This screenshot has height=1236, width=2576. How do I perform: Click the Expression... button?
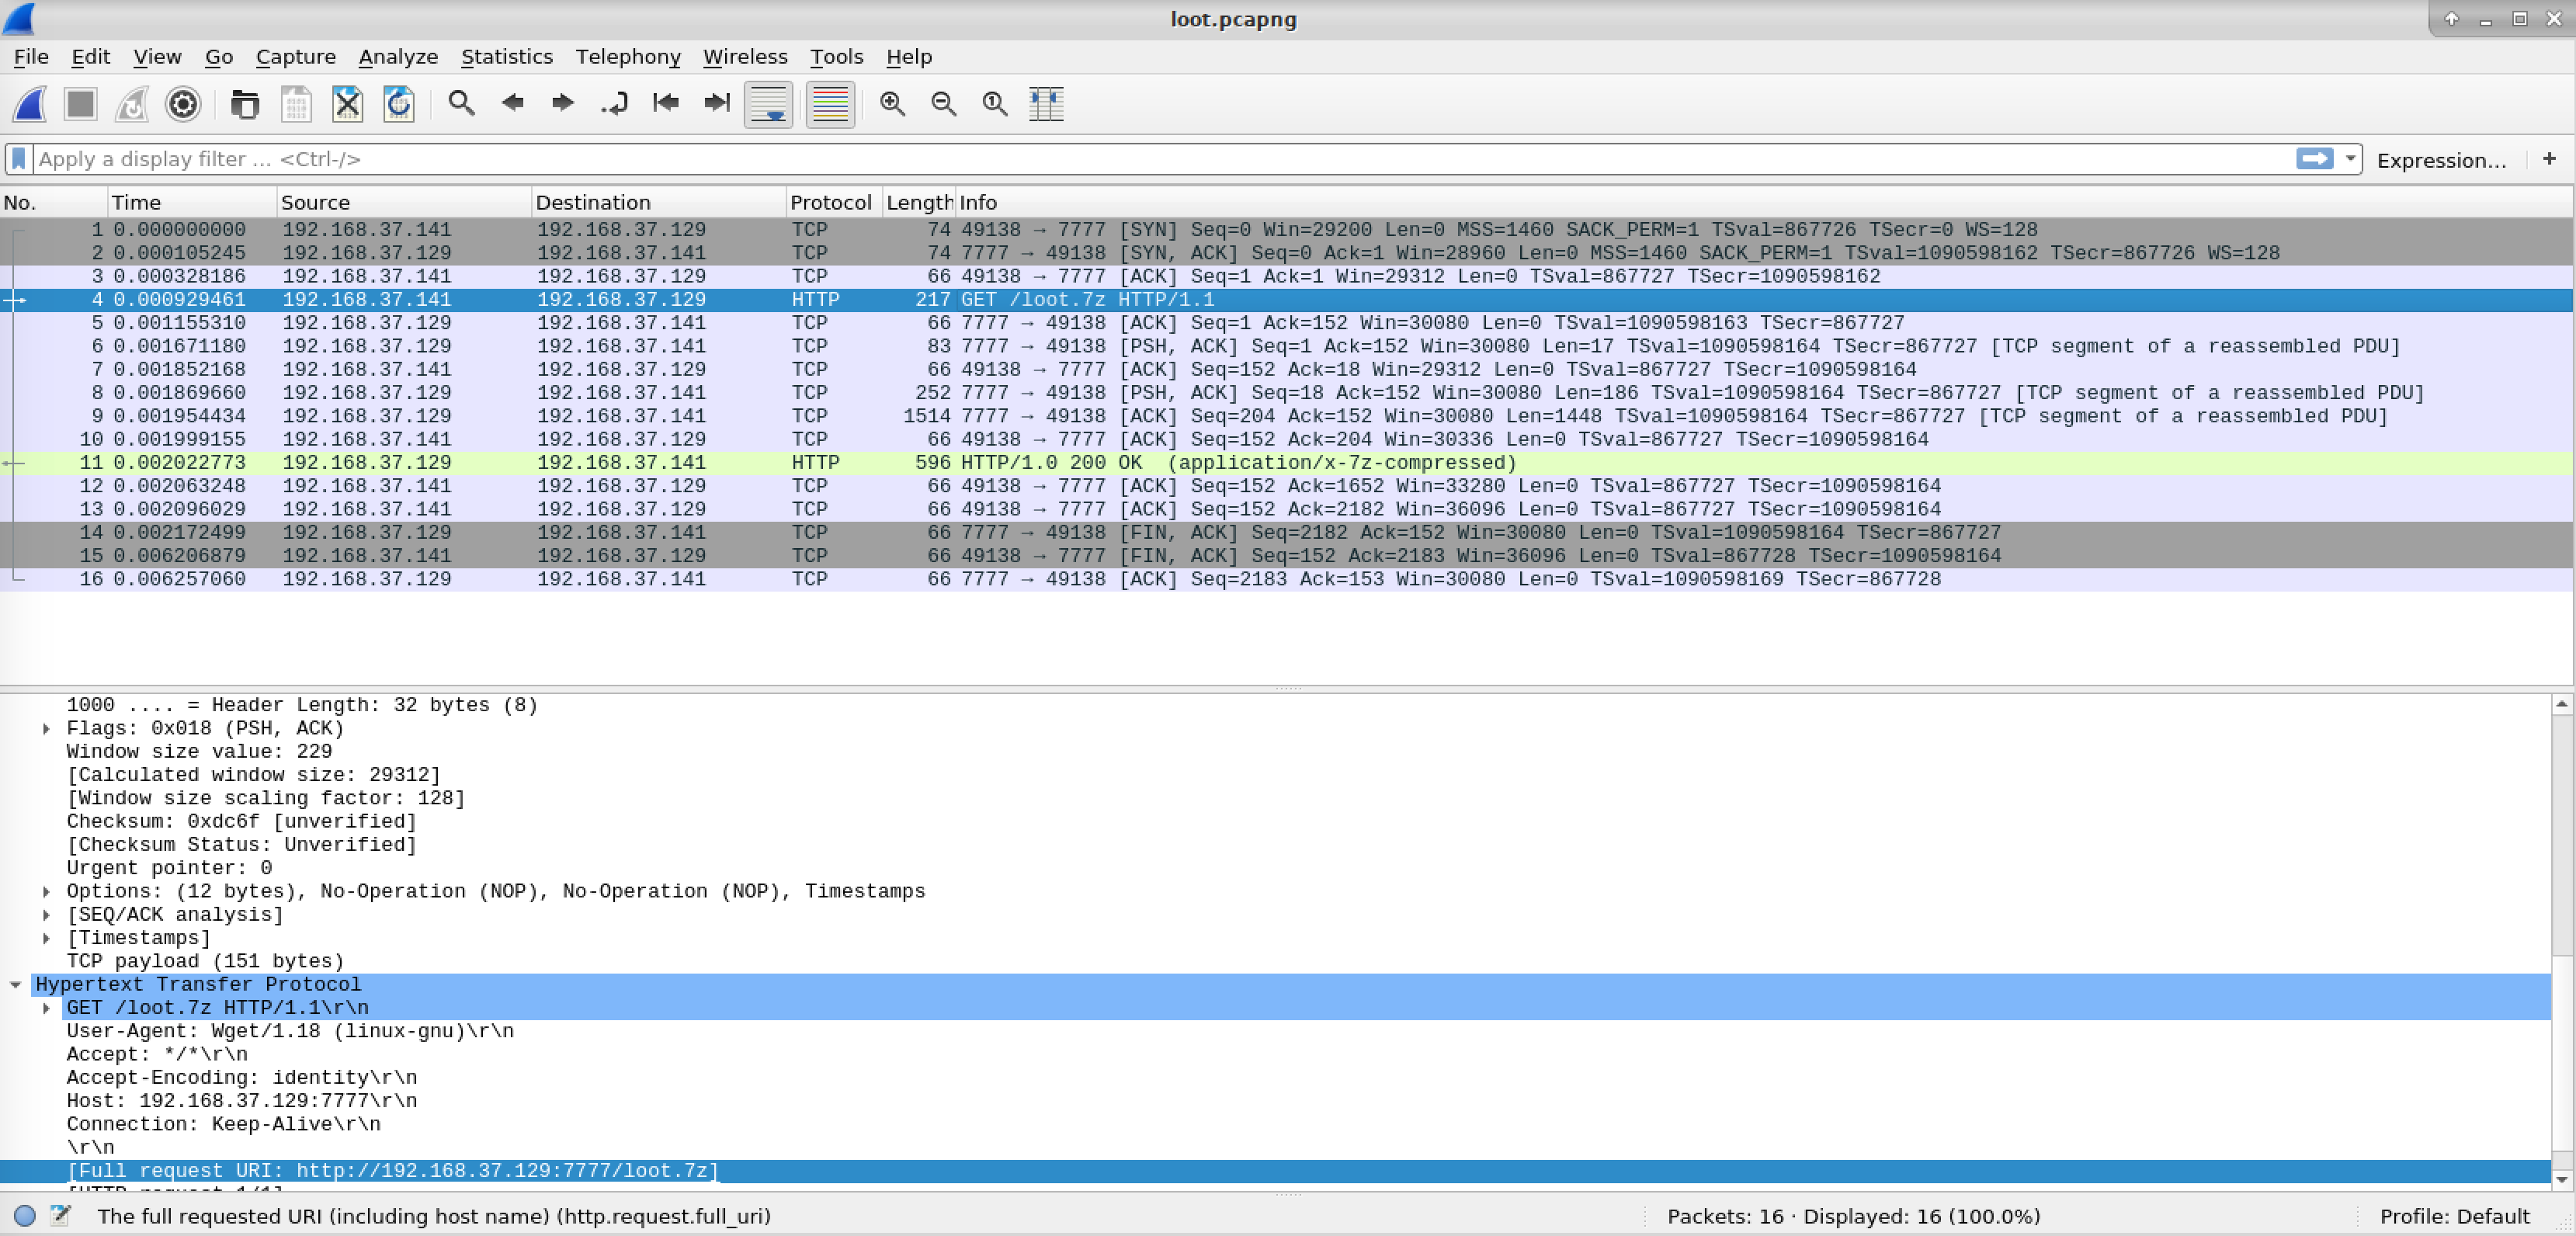click(x=2441, y=160)
